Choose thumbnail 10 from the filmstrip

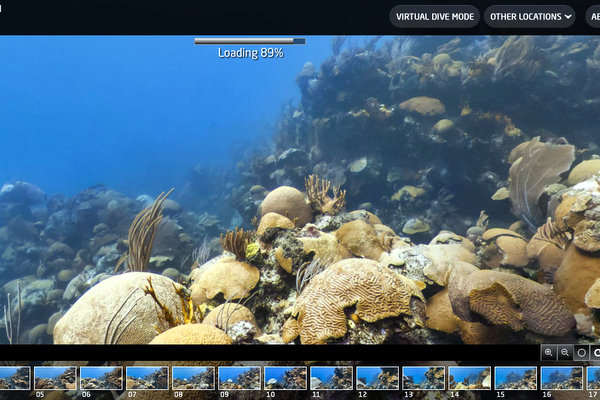pos(285,377)
